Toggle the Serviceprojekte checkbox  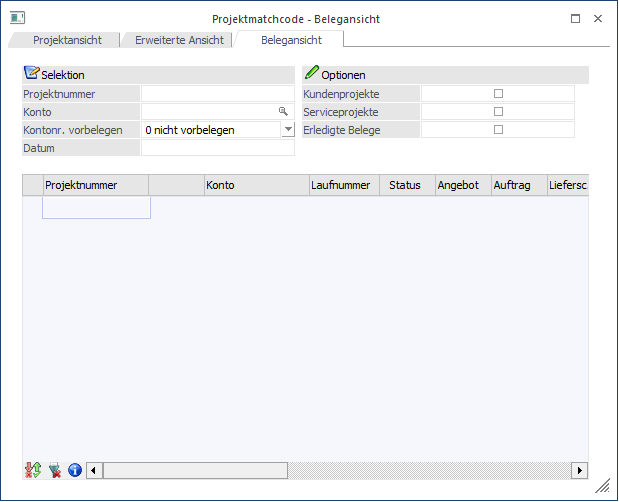[498, 111]
